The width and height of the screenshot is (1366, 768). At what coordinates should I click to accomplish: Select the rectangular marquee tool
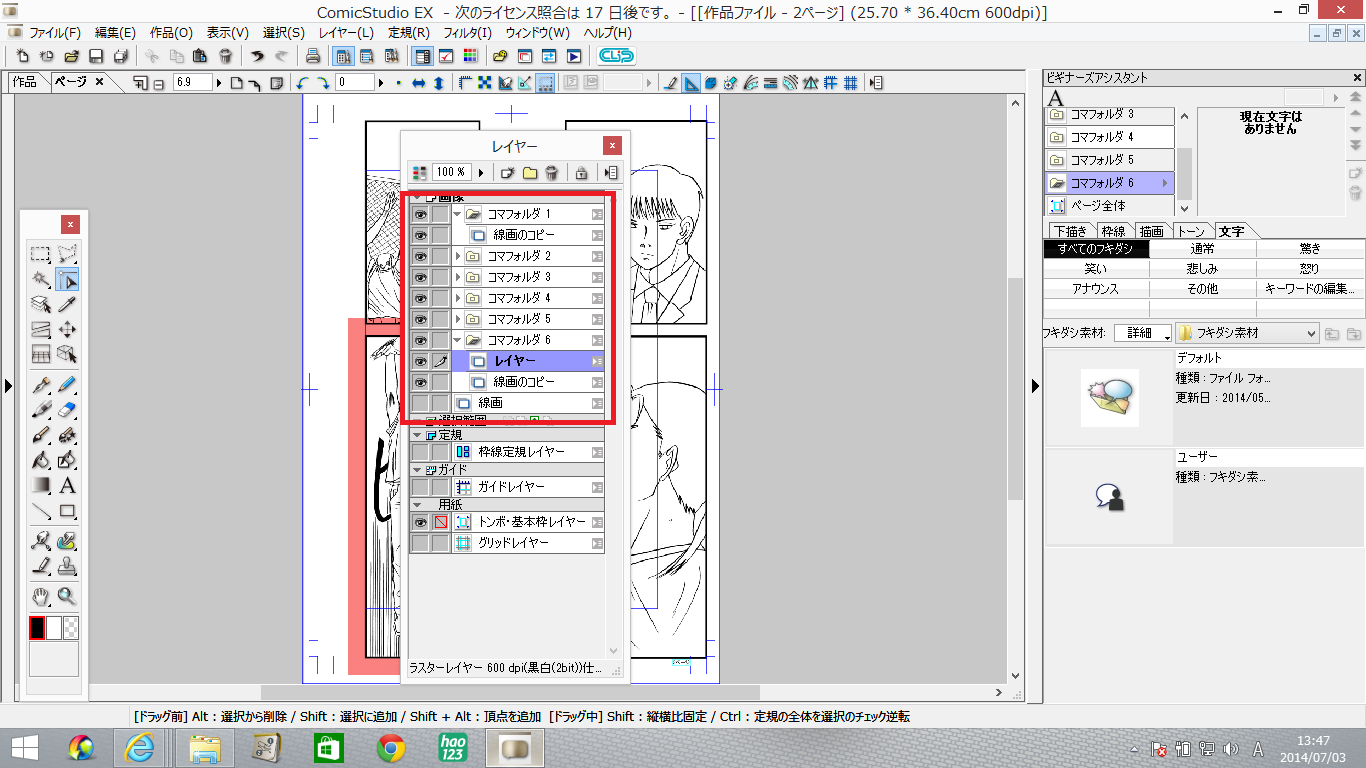[x=41, y=254]
